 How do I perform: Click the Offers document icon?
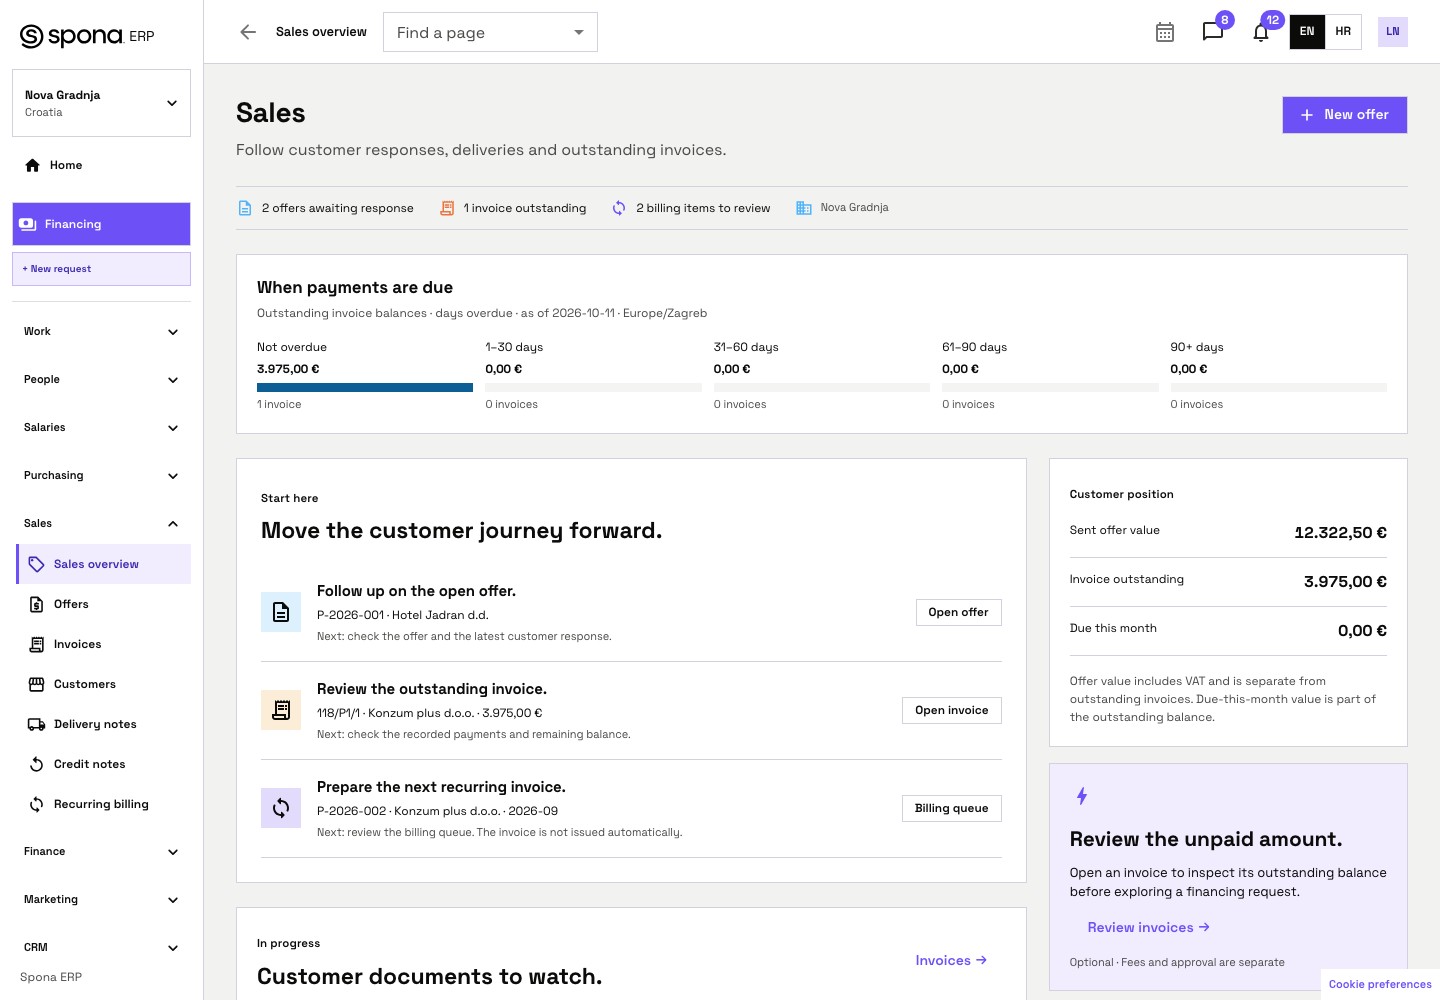pos(37,604)
